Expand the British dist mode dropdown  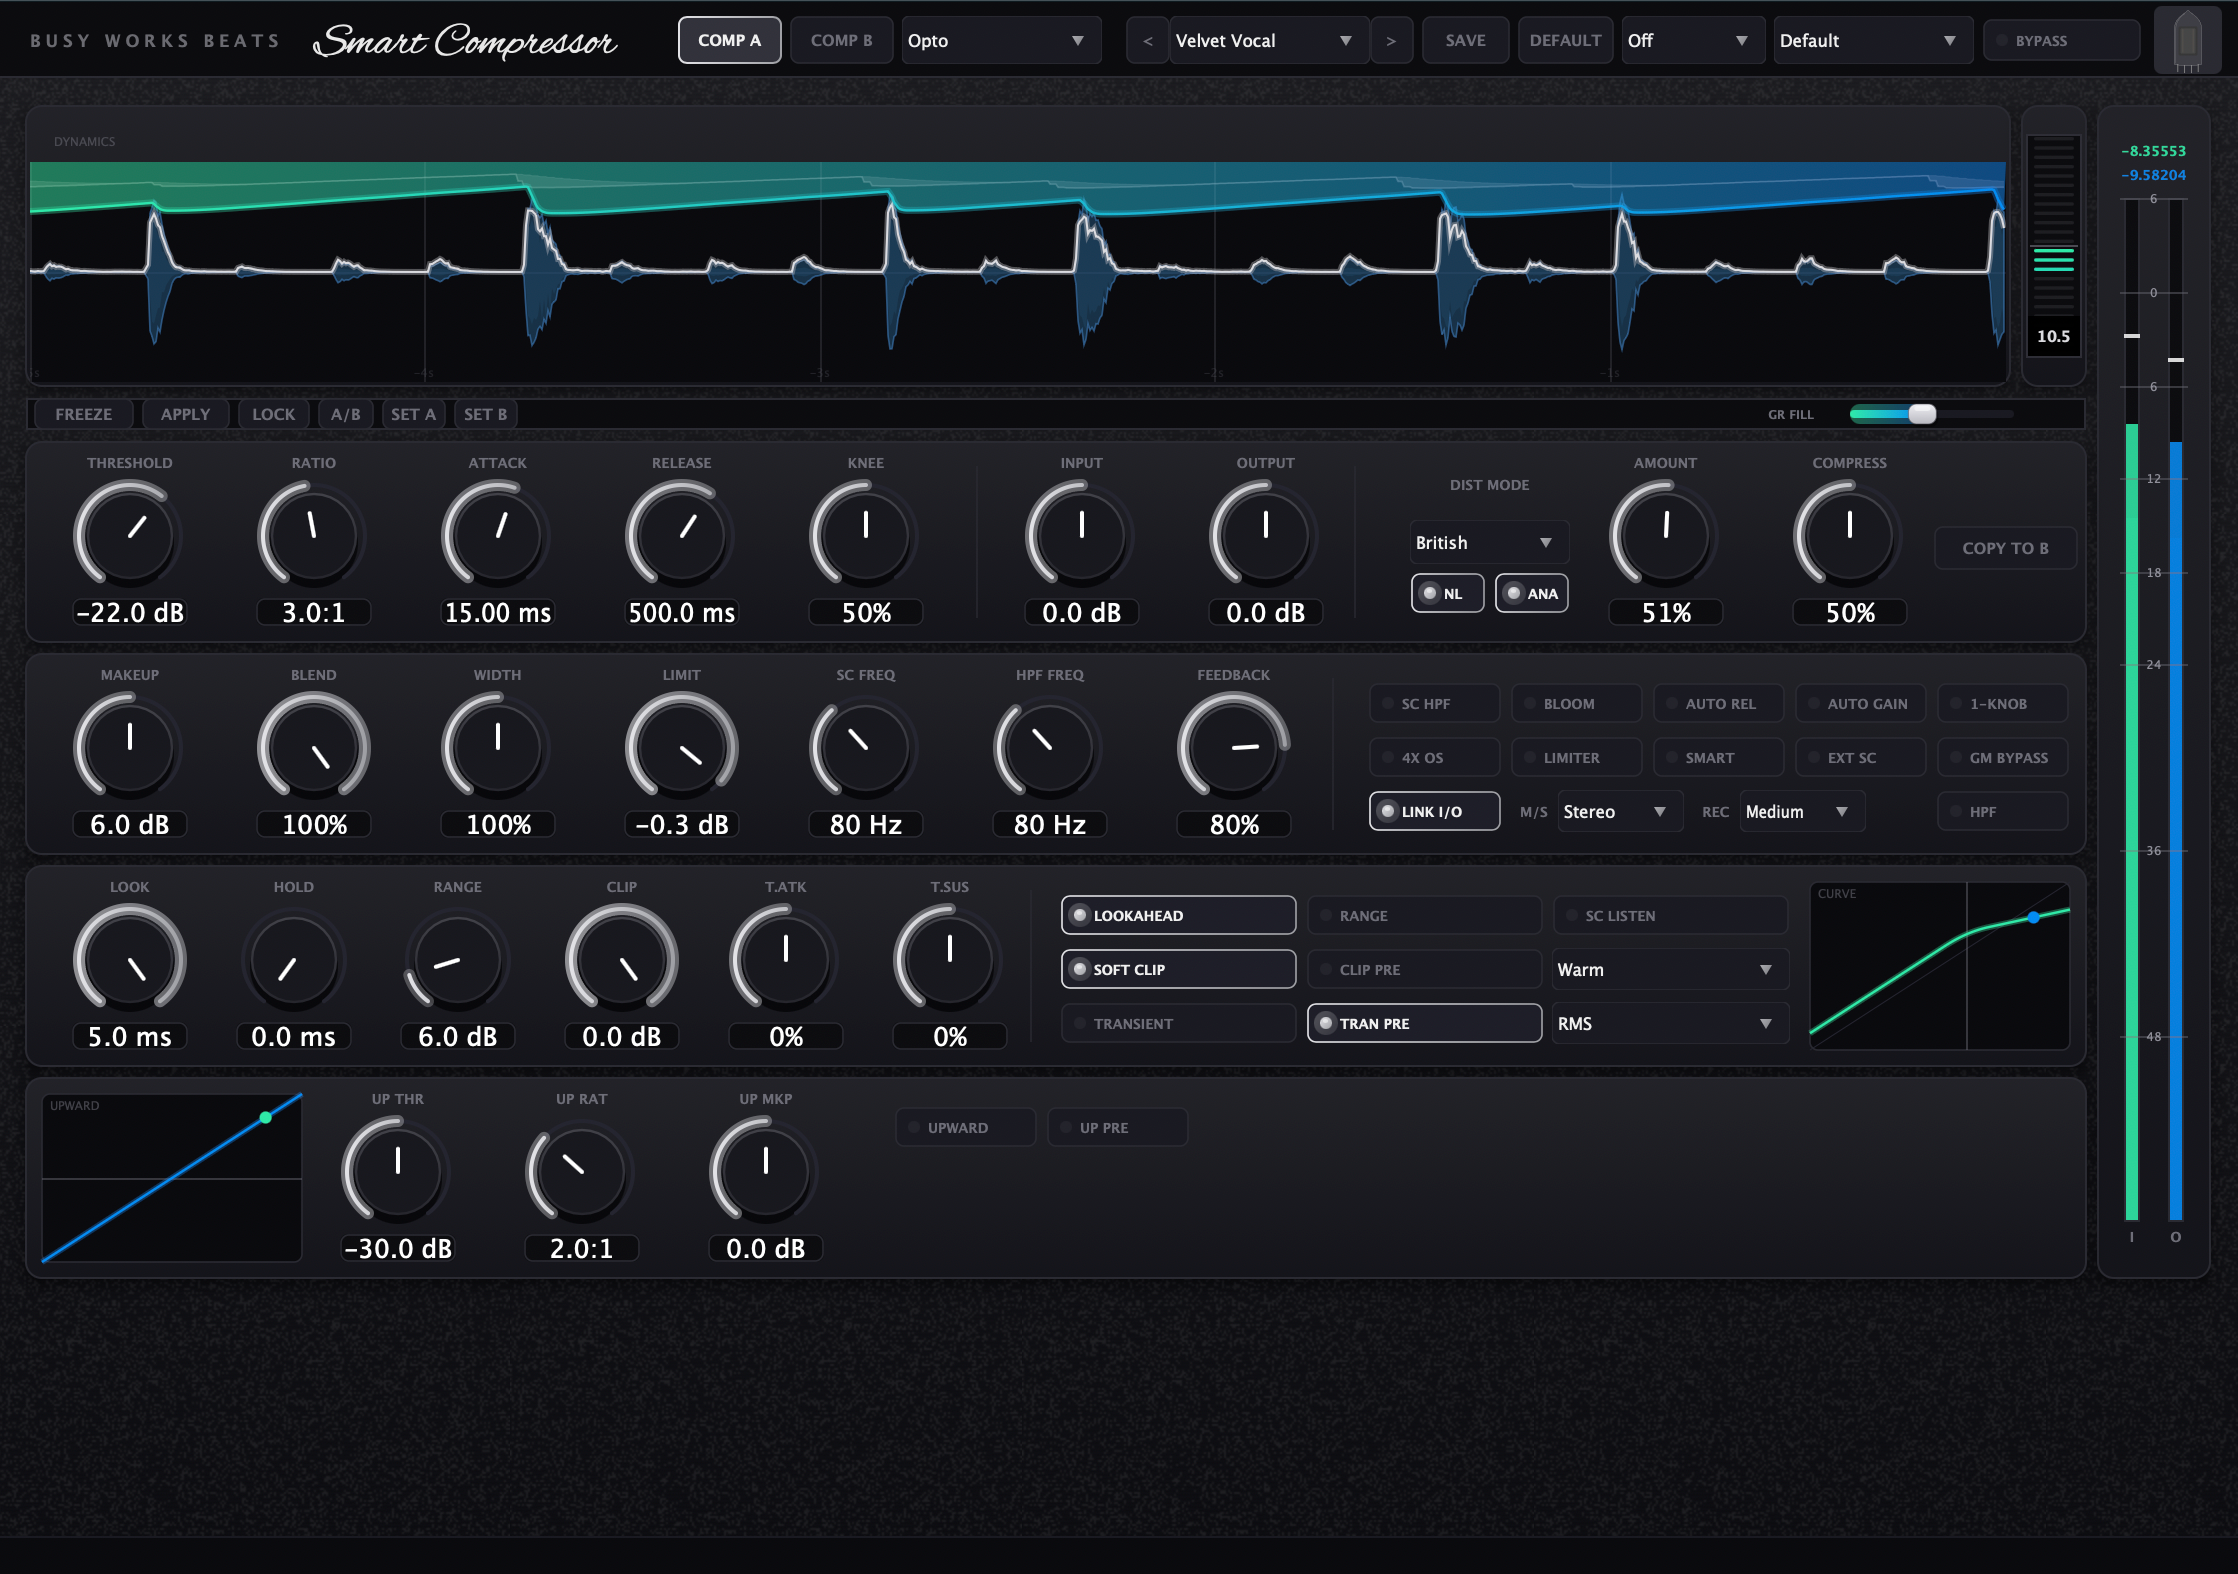coord(1488,542)
